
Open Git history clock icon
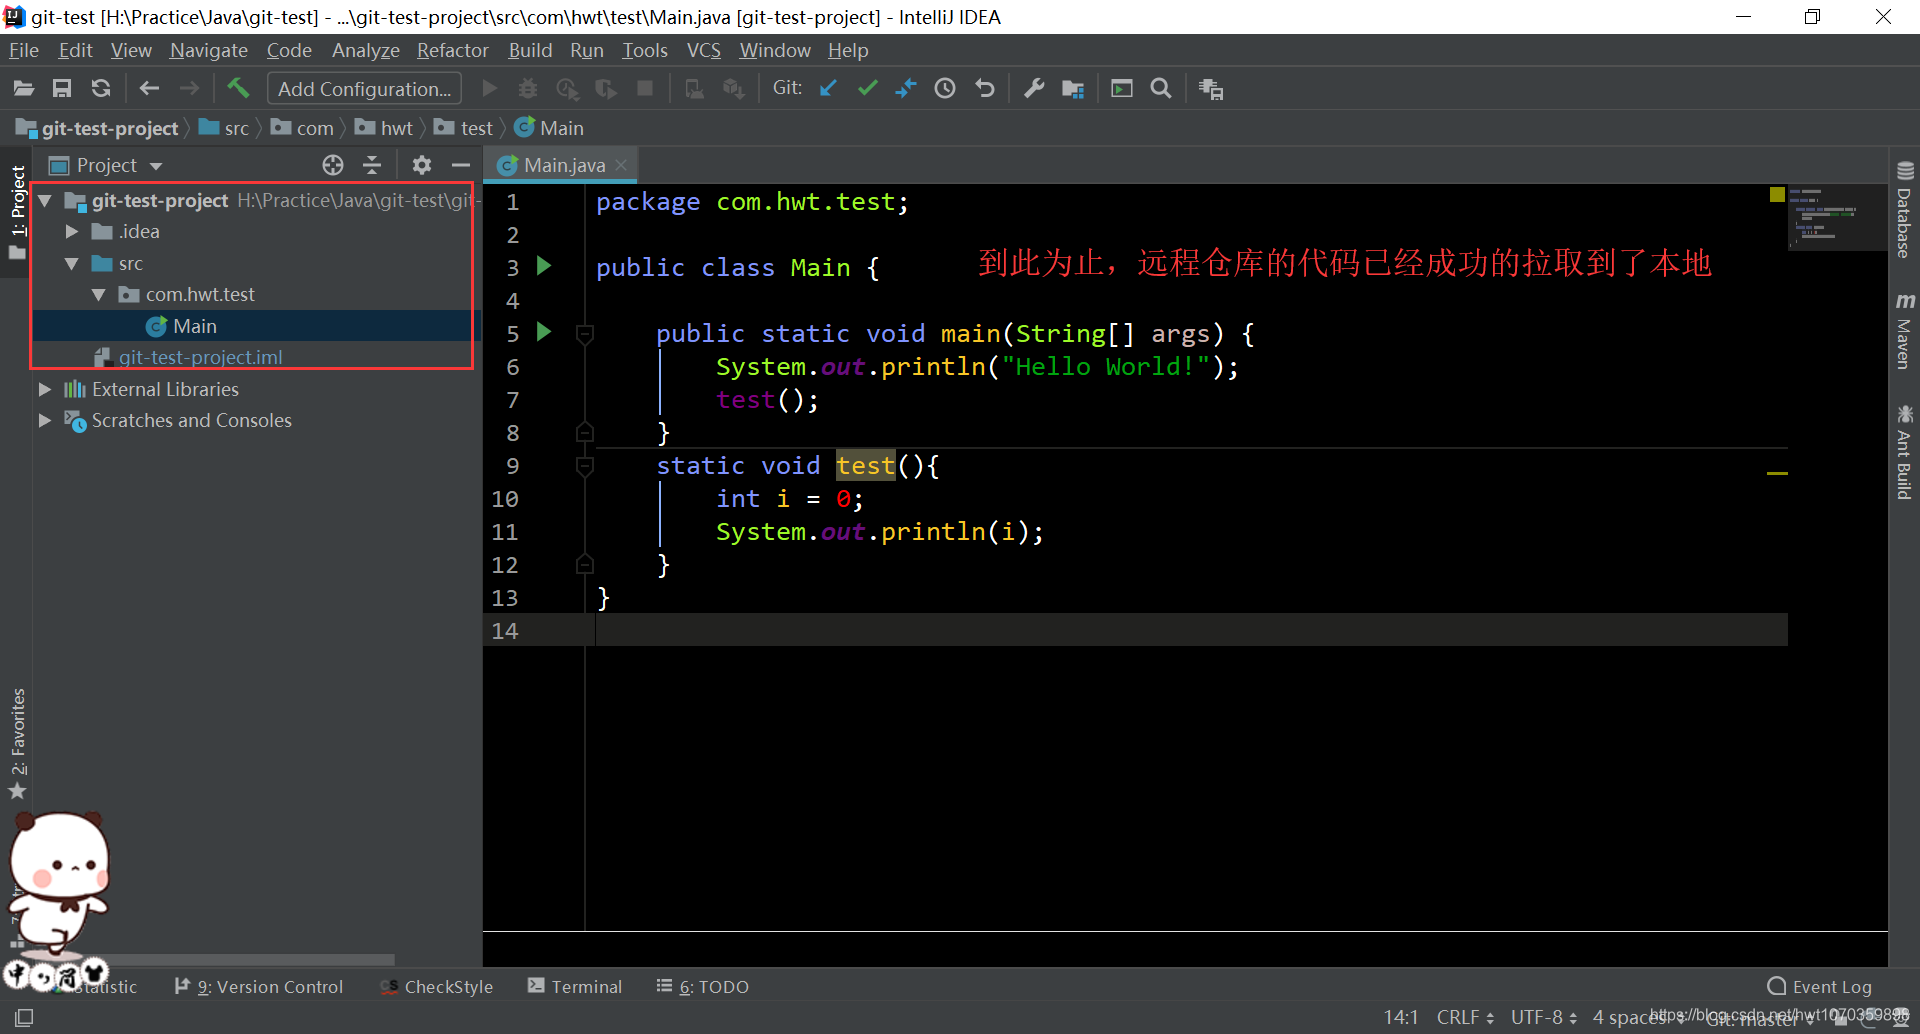(945, 89)
